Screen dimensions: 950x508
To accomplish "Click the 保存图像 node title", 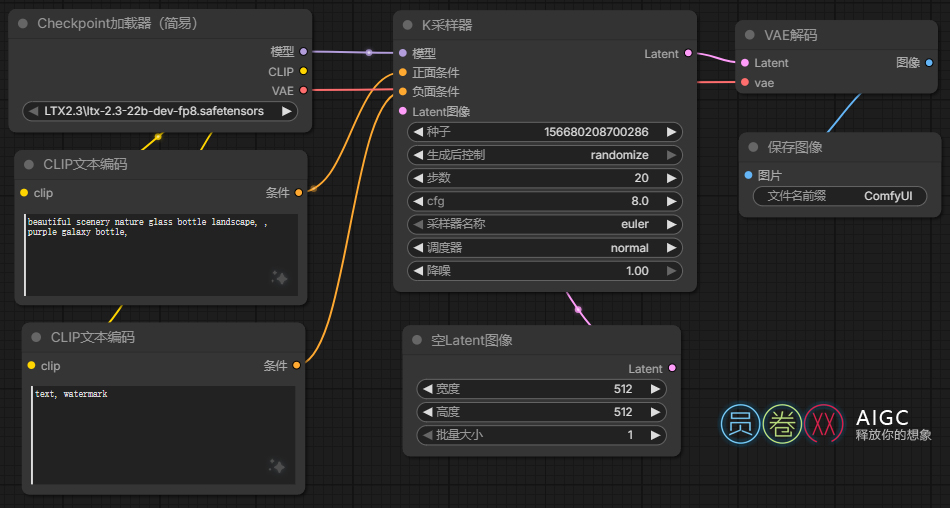I will pos(794,147).
